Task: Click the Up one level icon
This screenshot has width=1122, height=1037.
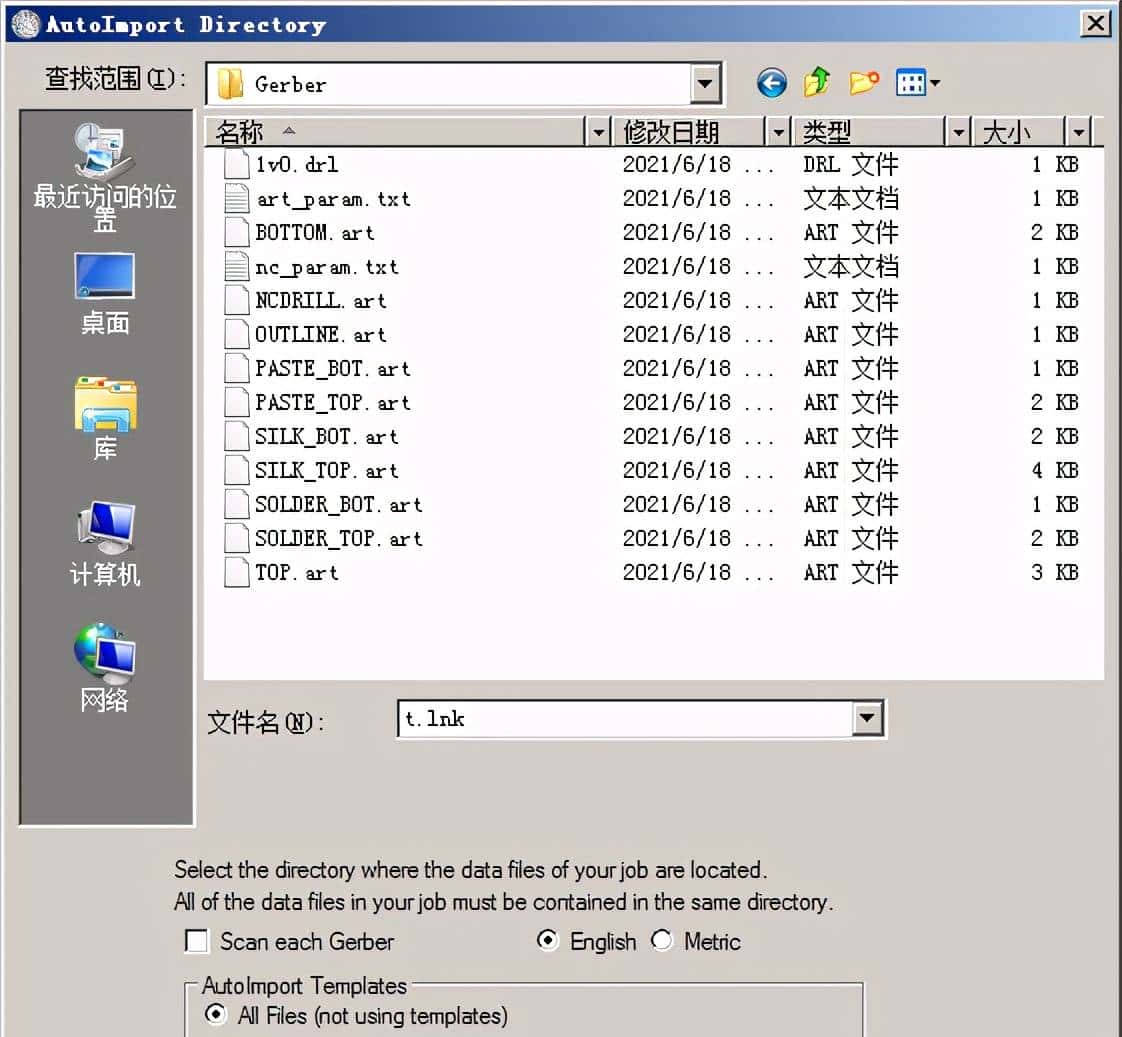Action: tap(817, 83)
